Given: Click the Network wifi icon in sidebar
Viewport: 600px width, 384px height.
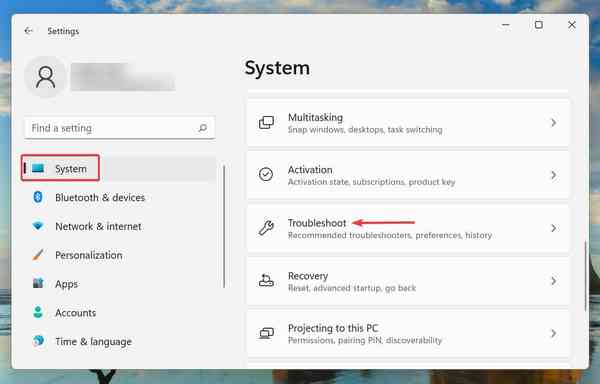Looking at the screenshot, I should tap(38, 226).
